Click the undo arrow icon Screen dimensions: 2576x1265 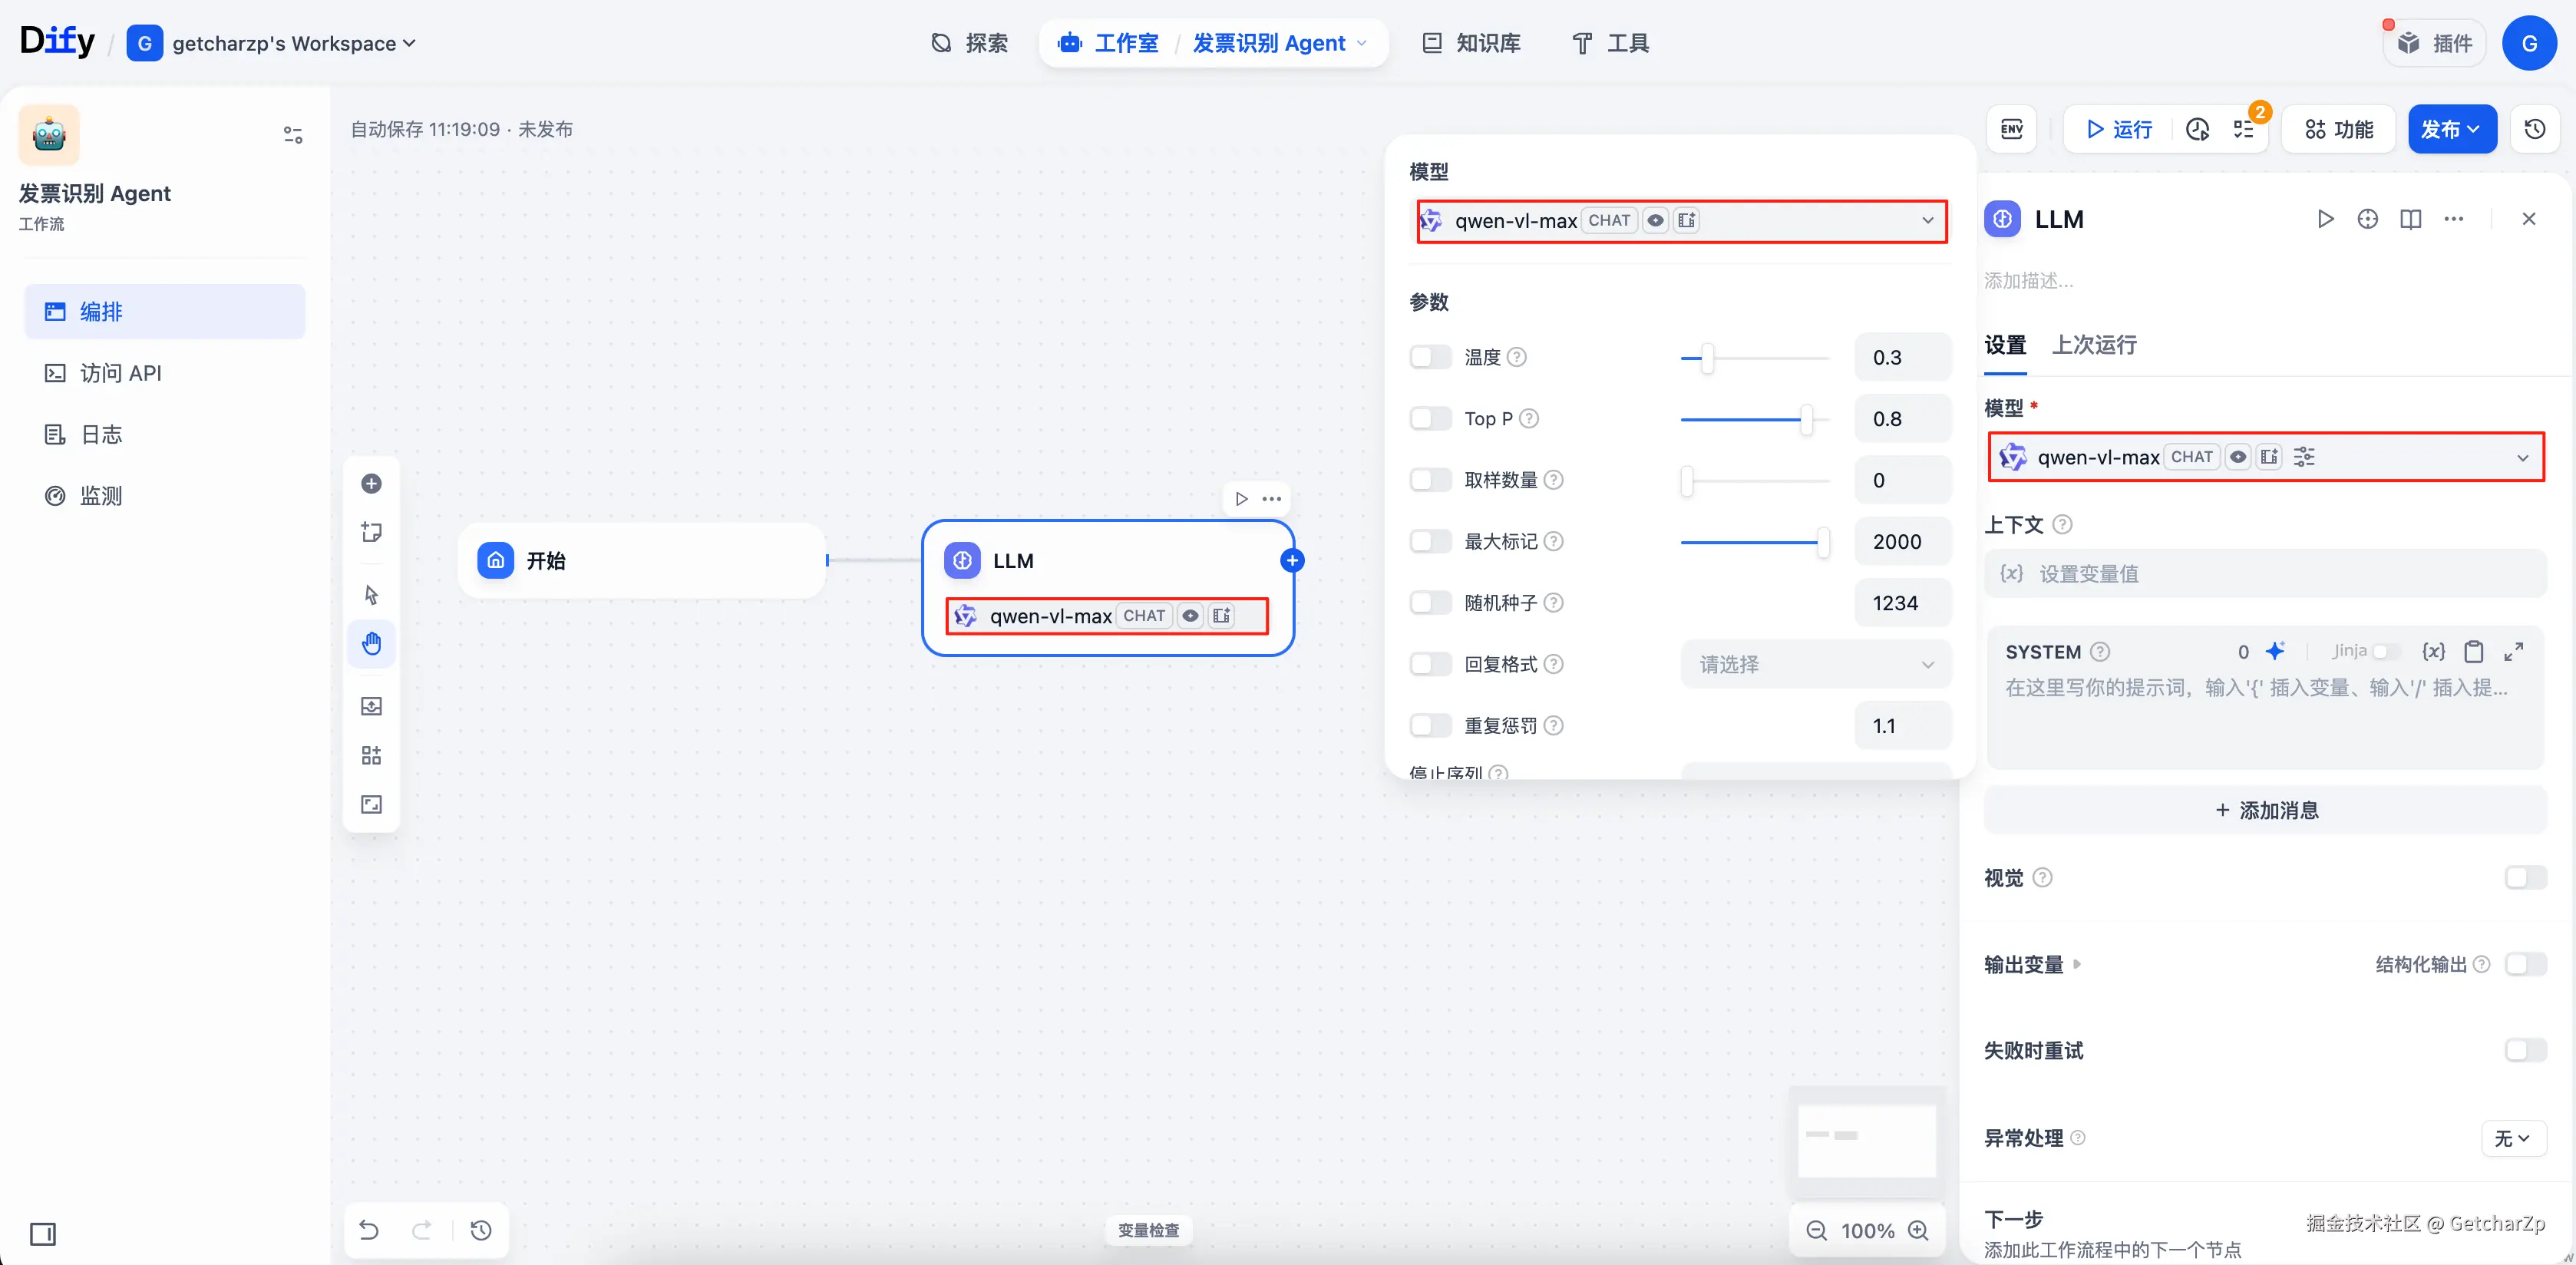[369, 1229]
